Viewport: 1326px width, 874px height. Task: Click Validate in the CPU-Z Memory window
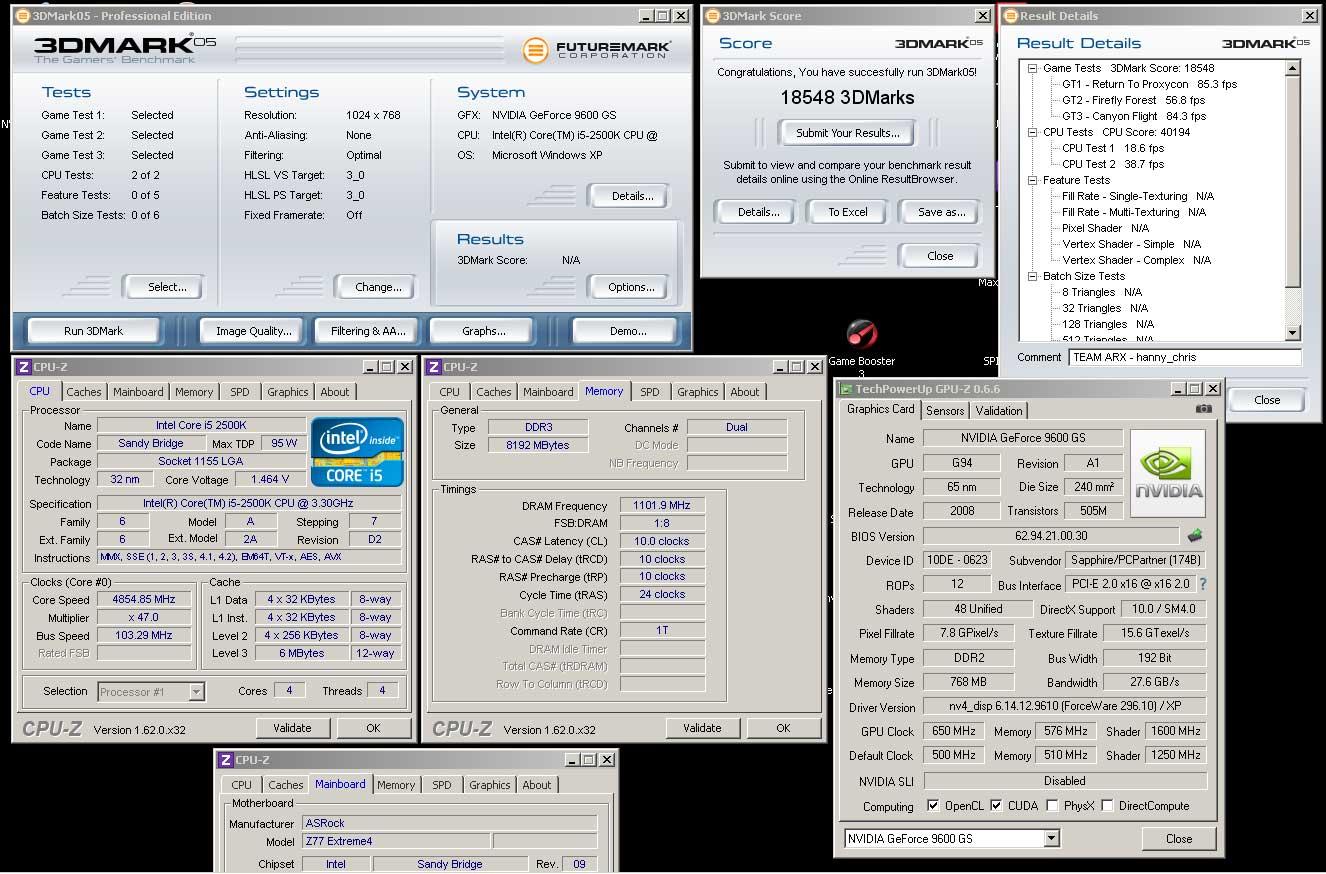[702, 728]
